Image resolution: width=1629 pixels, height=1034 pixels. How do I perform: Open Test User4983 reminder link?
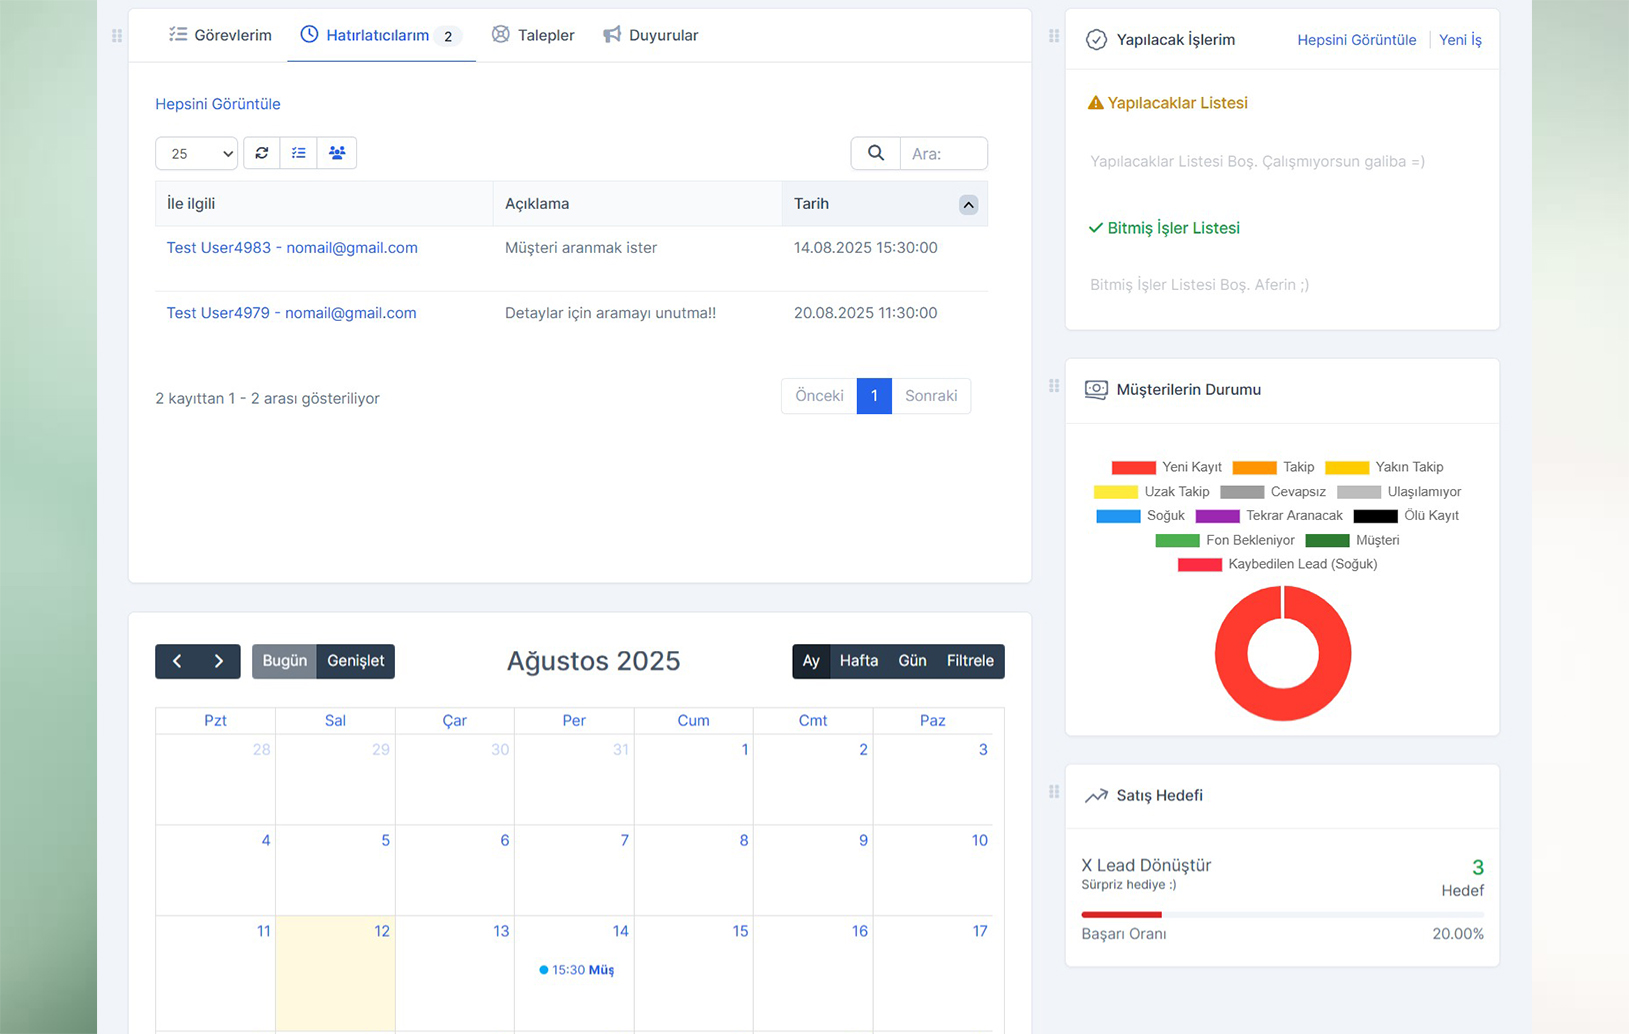click(292, 248)
